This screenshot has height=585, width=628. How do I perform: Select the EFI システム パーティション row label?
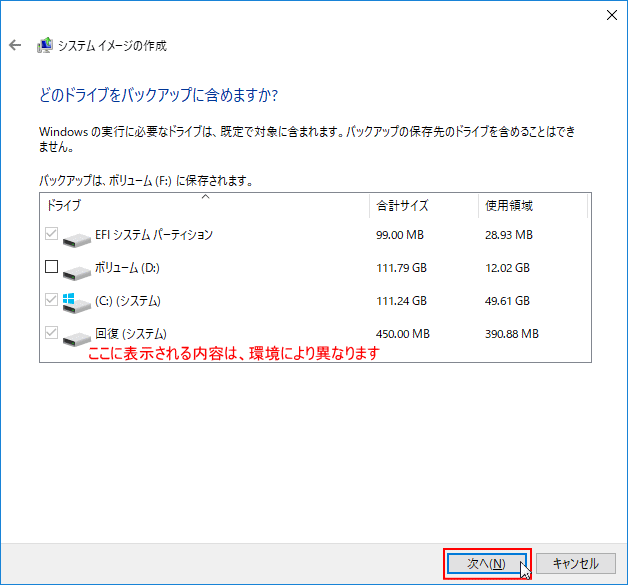154,235
